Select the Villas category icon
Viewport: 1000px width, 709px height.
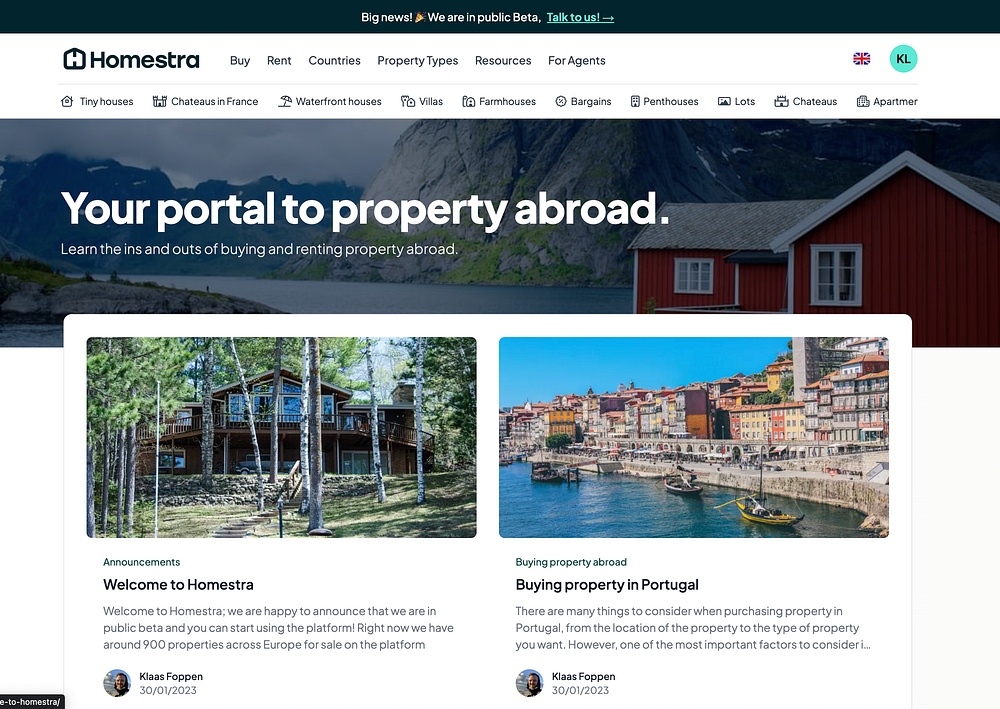pos(408,101)
